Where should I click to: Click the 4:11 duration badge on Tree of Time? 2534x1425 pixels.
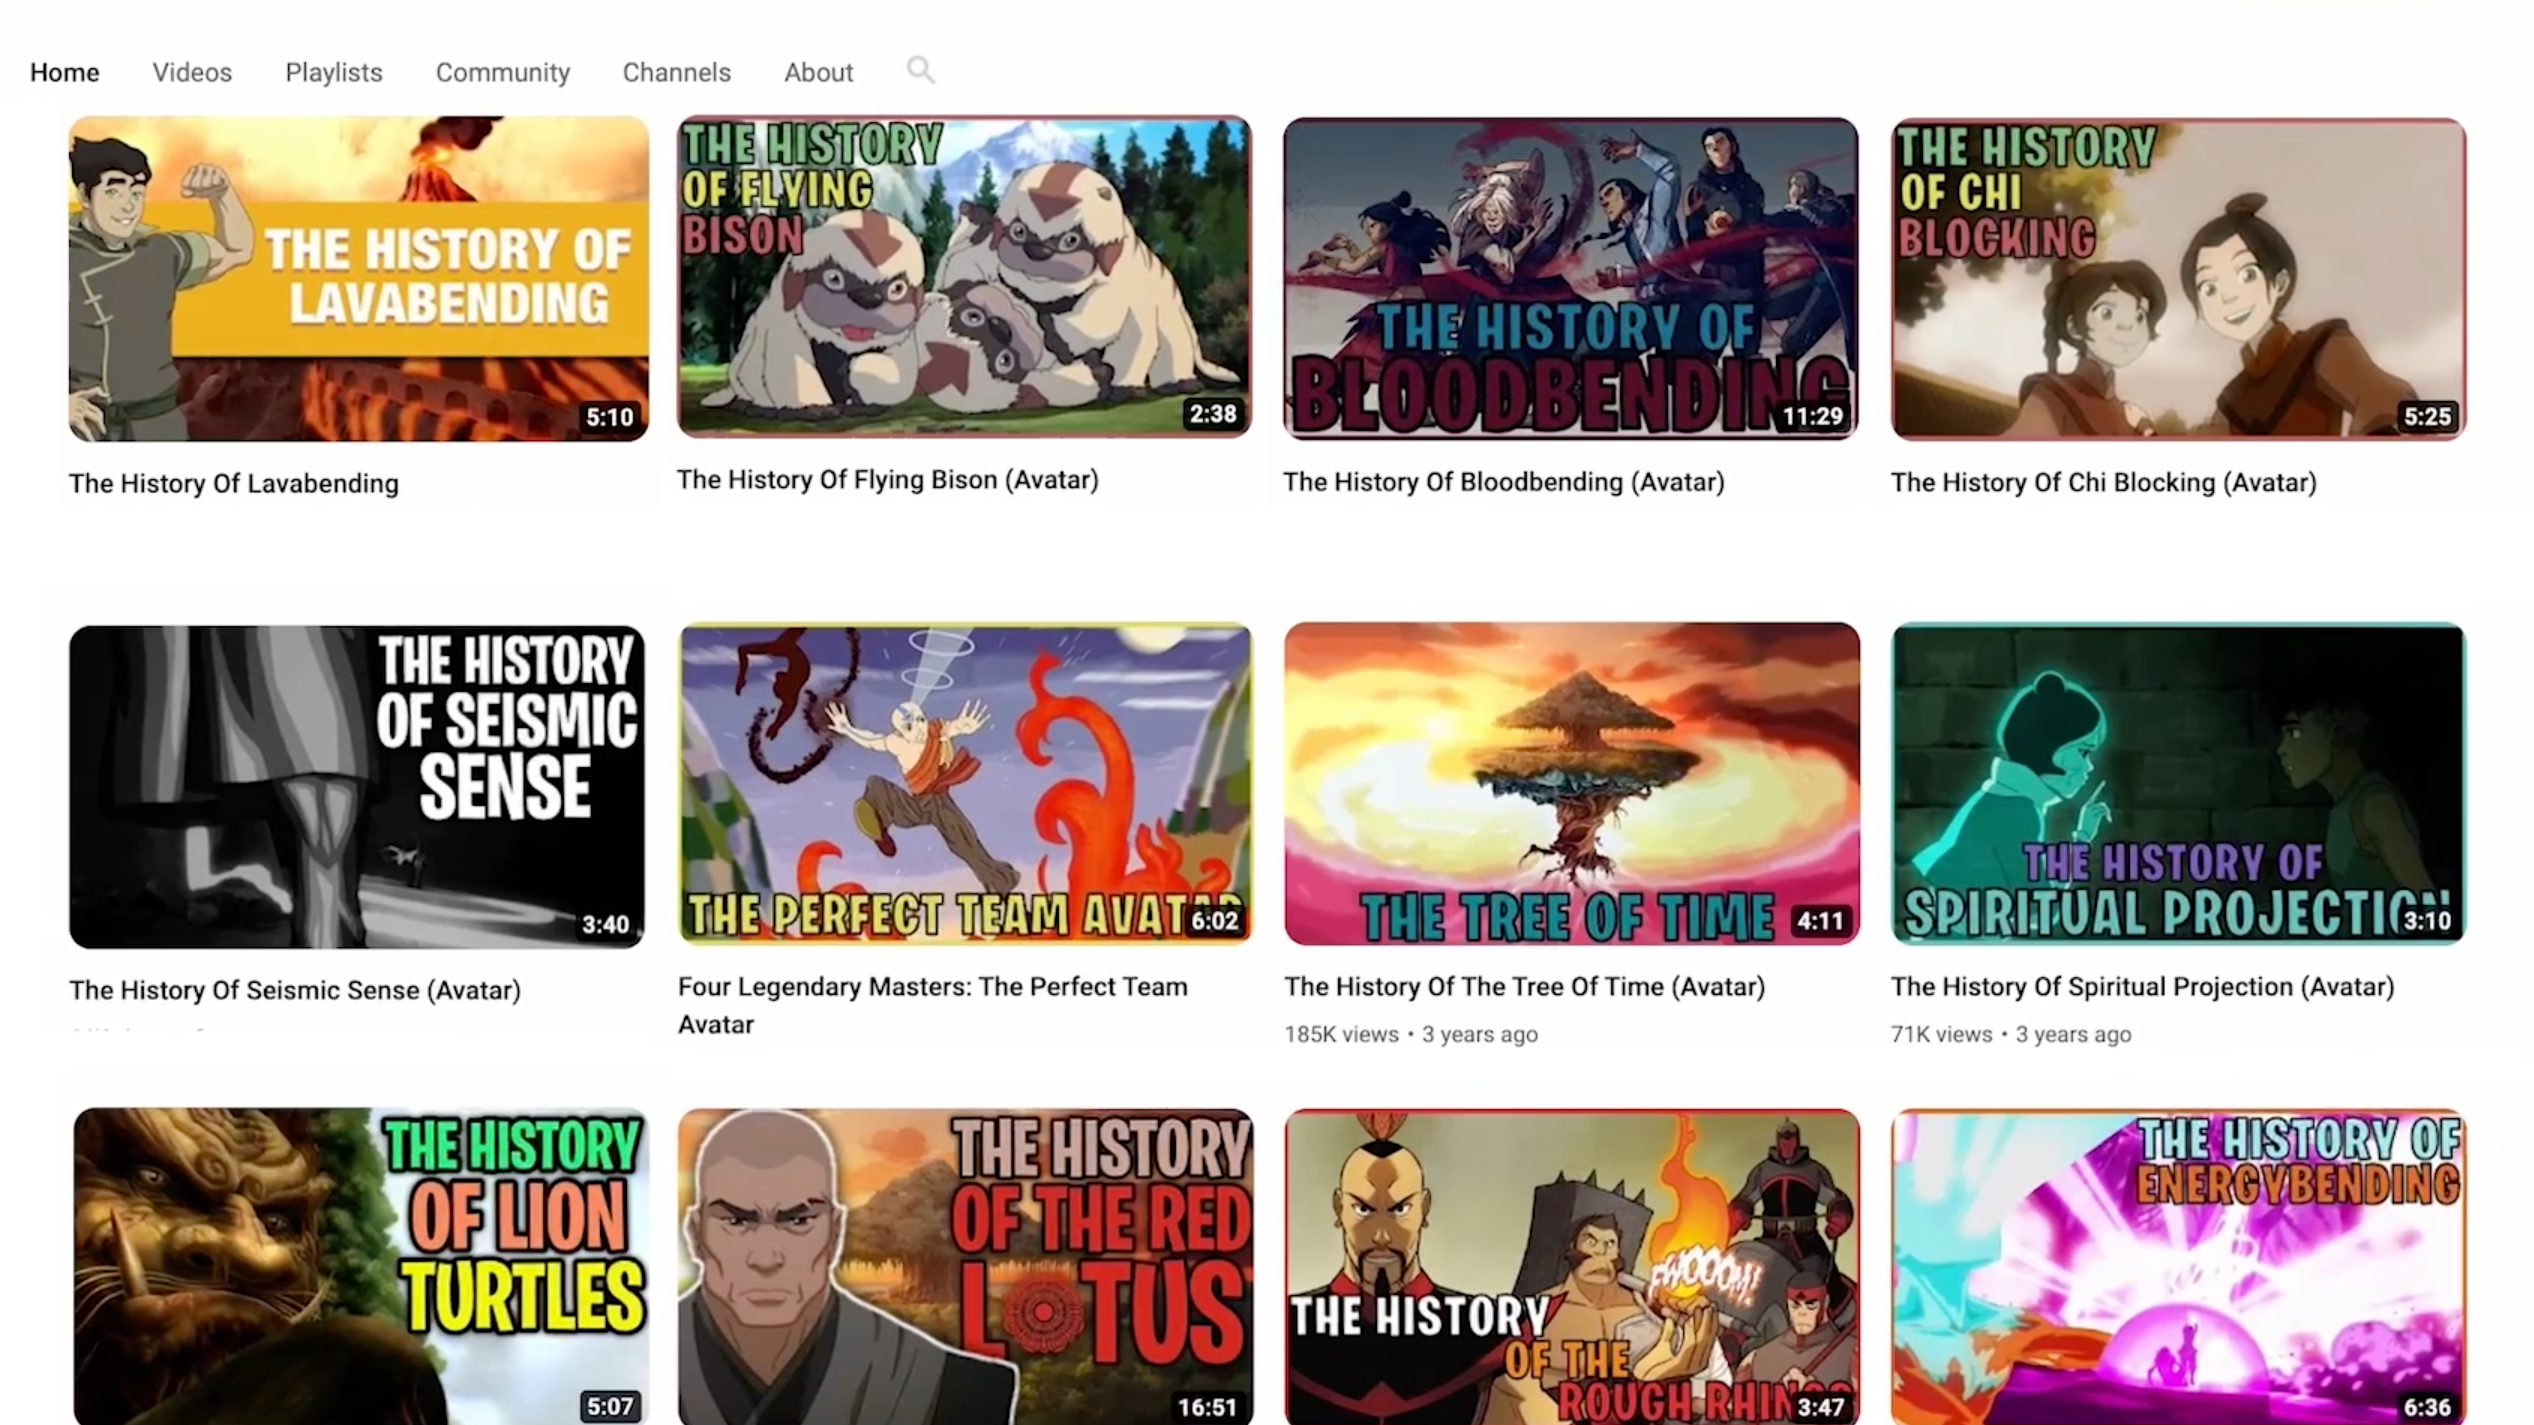click(1820, 920)
